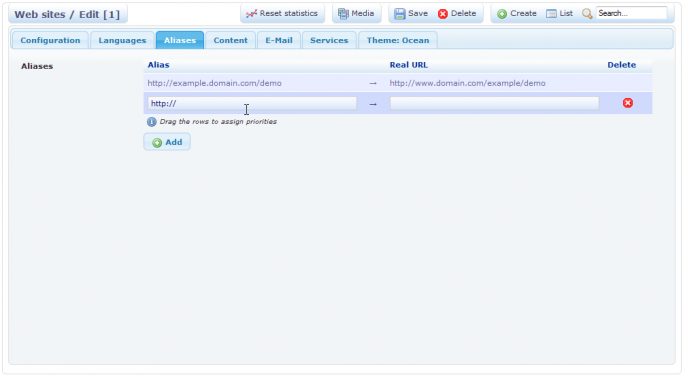
Task: Click the Save label text
Action: [x=418, y=14]
